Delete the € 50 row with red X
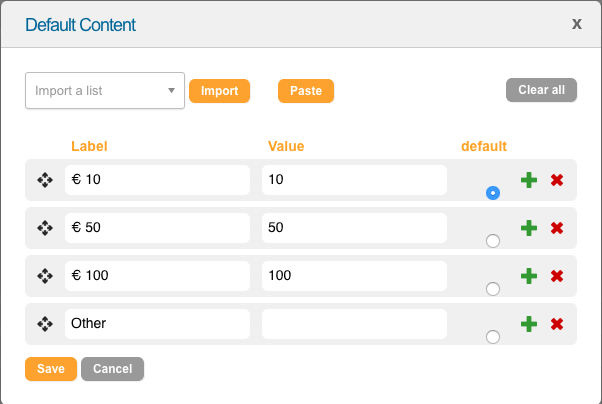Viewport: 602px width, 404px height. point(557,228)
